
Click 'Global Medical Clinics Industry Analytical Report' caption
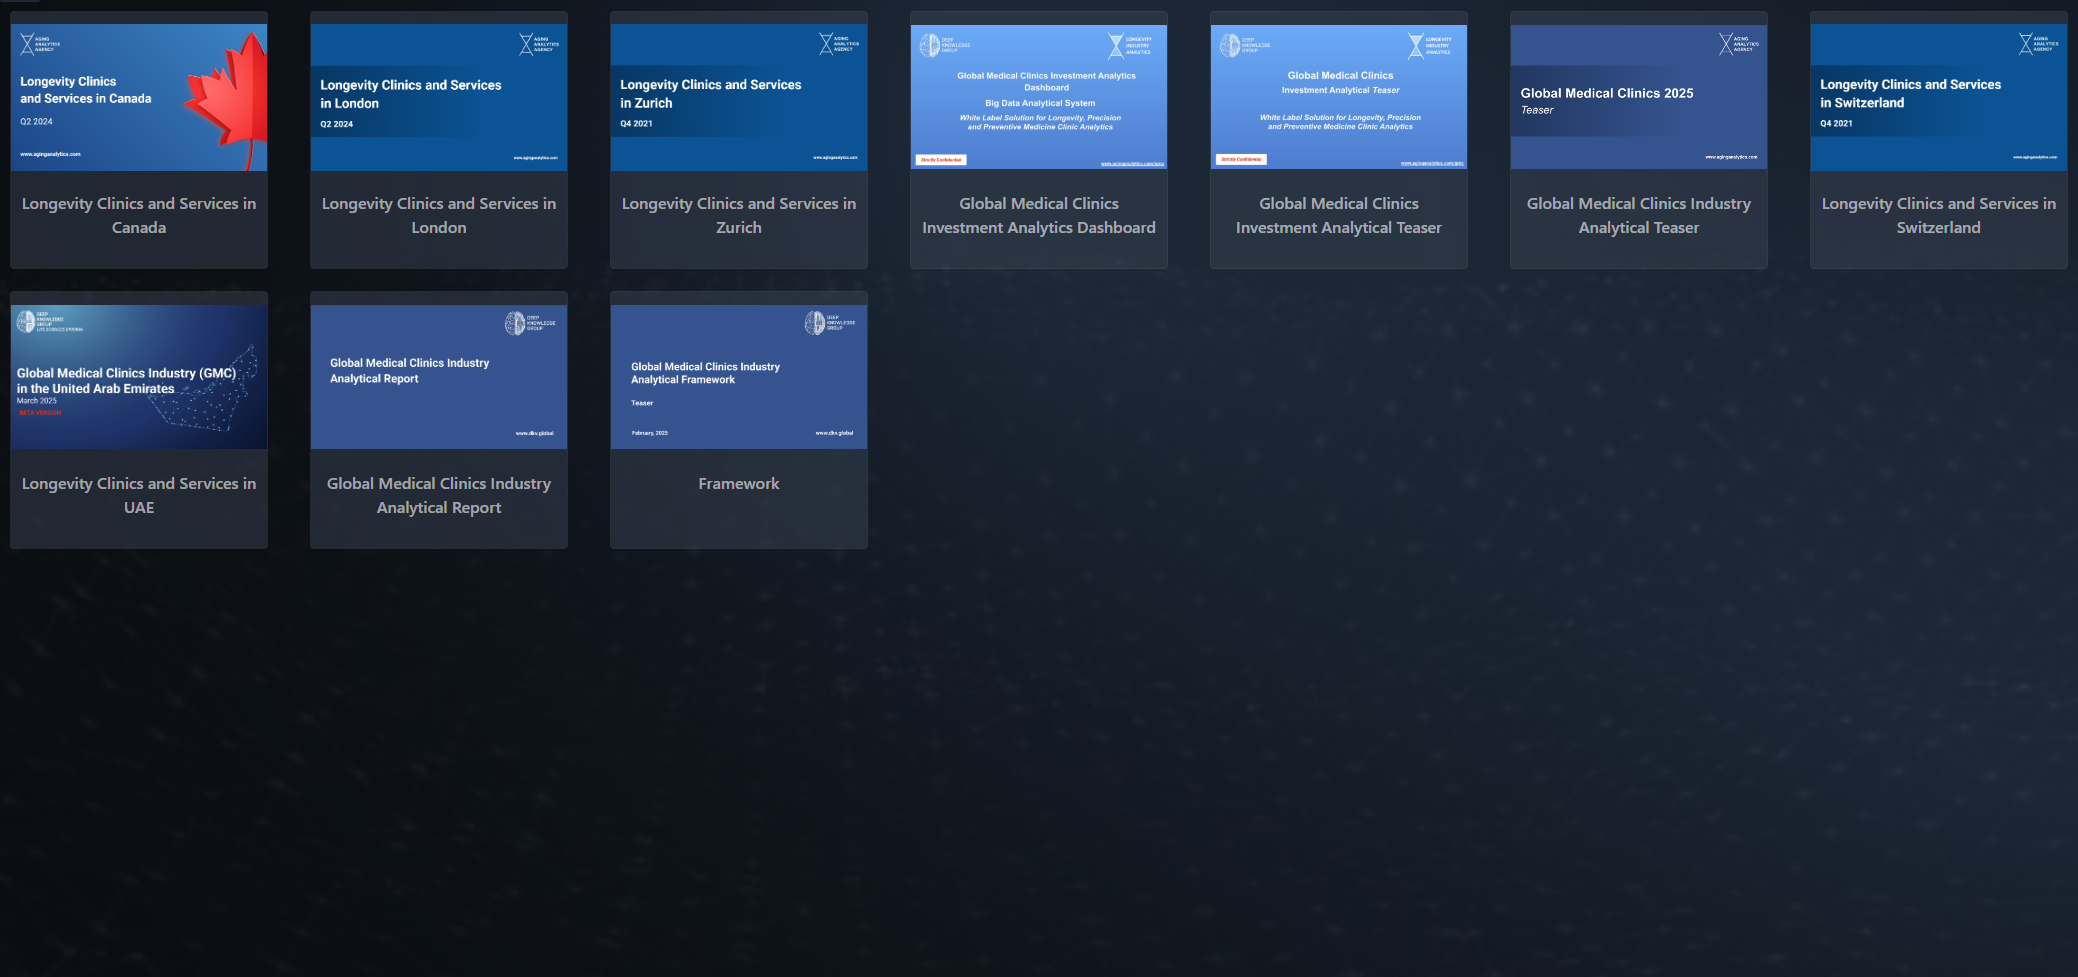coord(438,496)
